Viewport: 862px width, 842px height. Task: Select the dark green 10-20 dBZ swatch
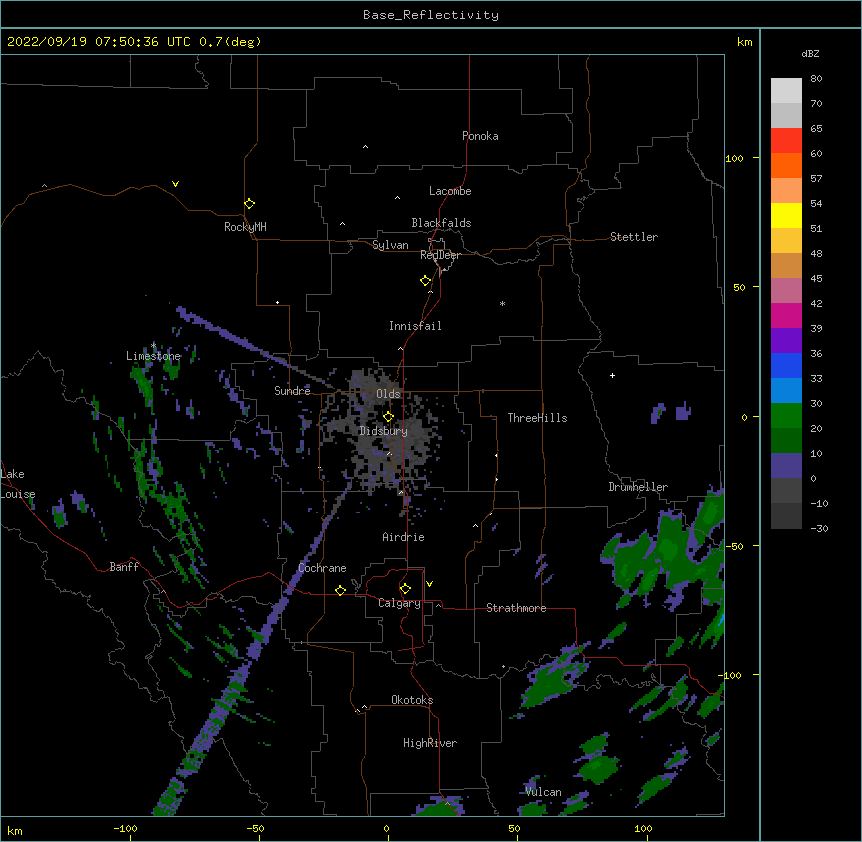pyautogui.click(x=786, y=440)
